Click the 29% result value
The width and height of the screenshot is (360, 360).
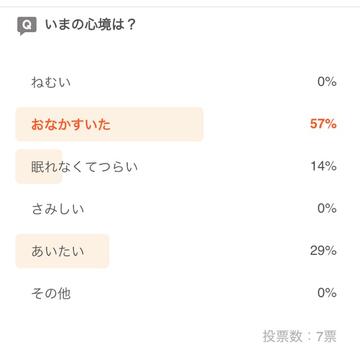(x=323, y=251)
